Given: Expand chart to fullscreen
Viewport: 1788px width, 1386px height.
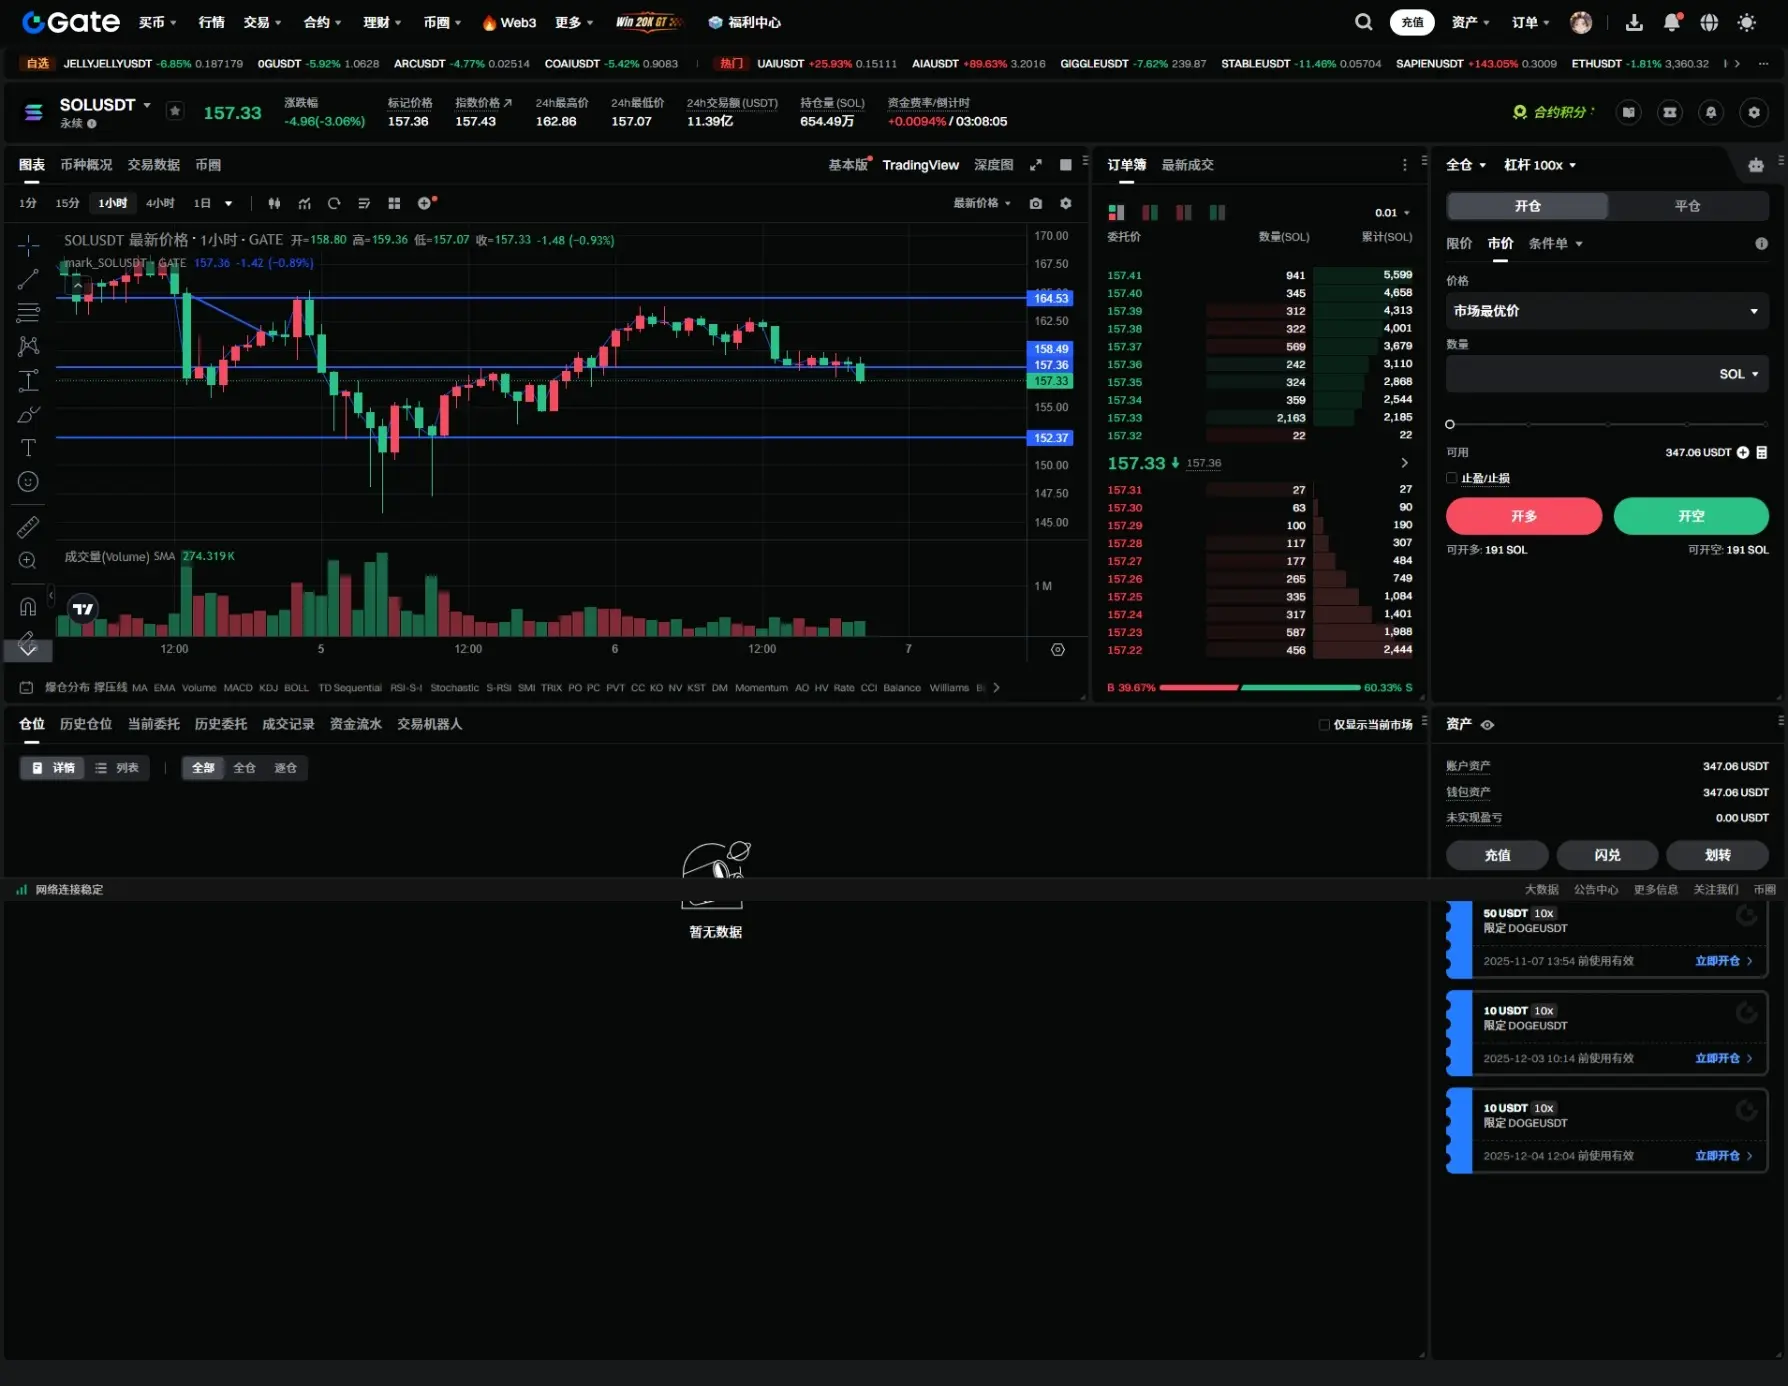Looking at the screenshot, I should 1036,165.
